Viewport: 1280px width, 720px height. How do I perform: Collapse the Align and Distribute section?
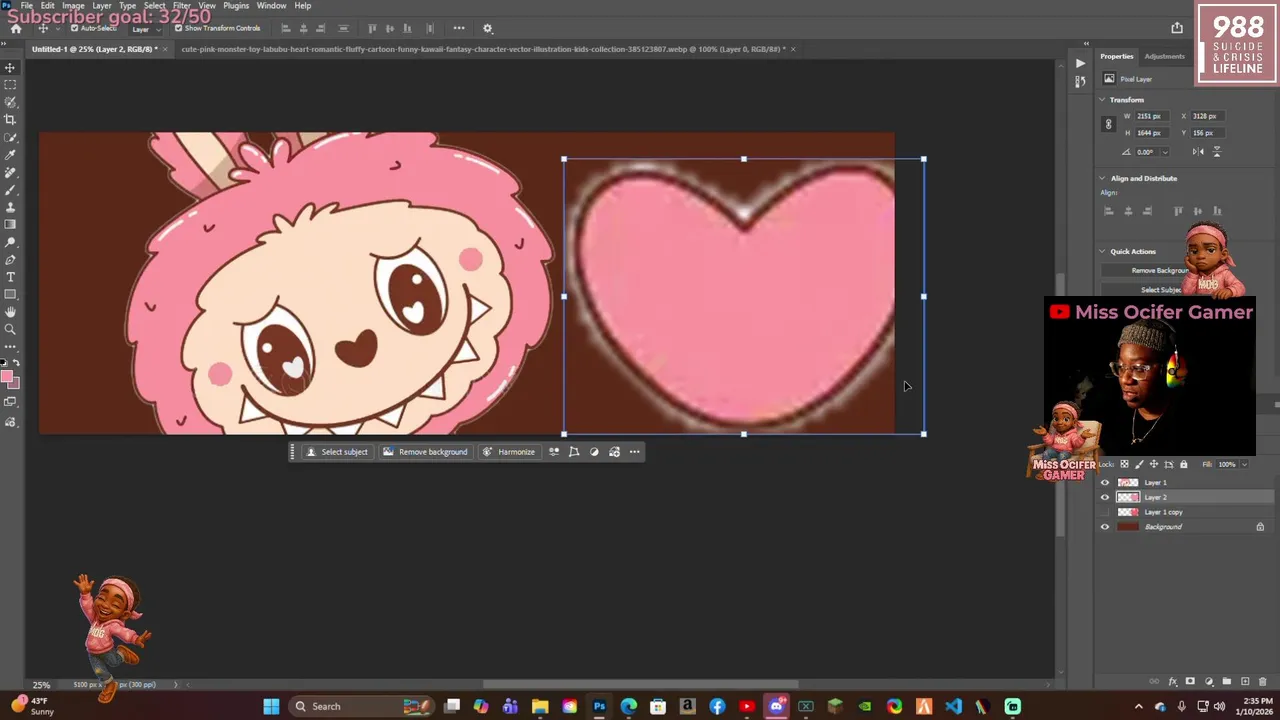[1102, 178]
